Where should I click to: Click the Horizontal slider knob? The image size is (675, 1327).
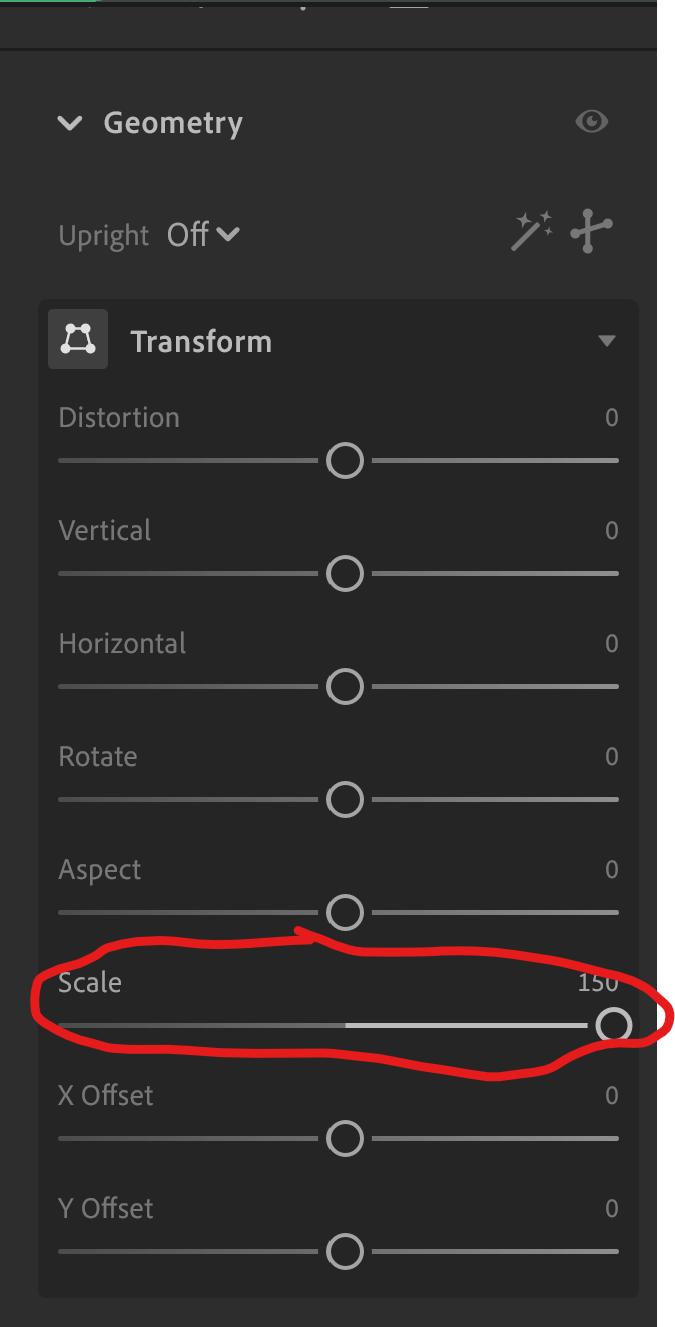(x=345, y=686)
